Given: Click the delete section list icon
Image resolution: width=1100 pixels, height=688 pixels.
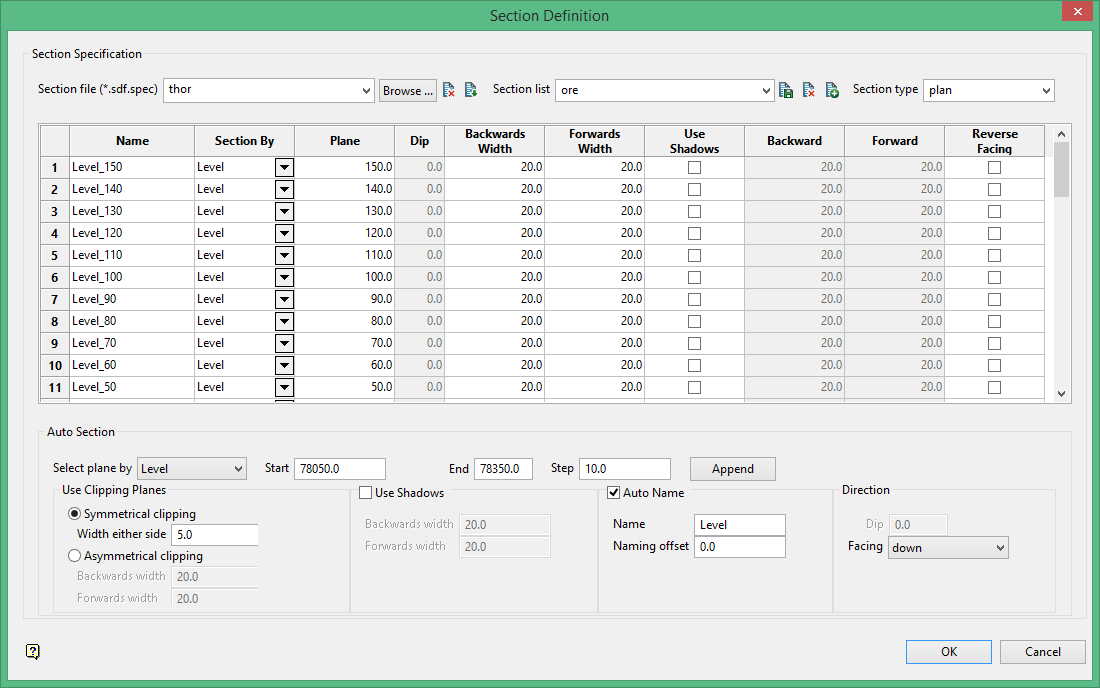Looking at the screenshot, I should [809, 90].
